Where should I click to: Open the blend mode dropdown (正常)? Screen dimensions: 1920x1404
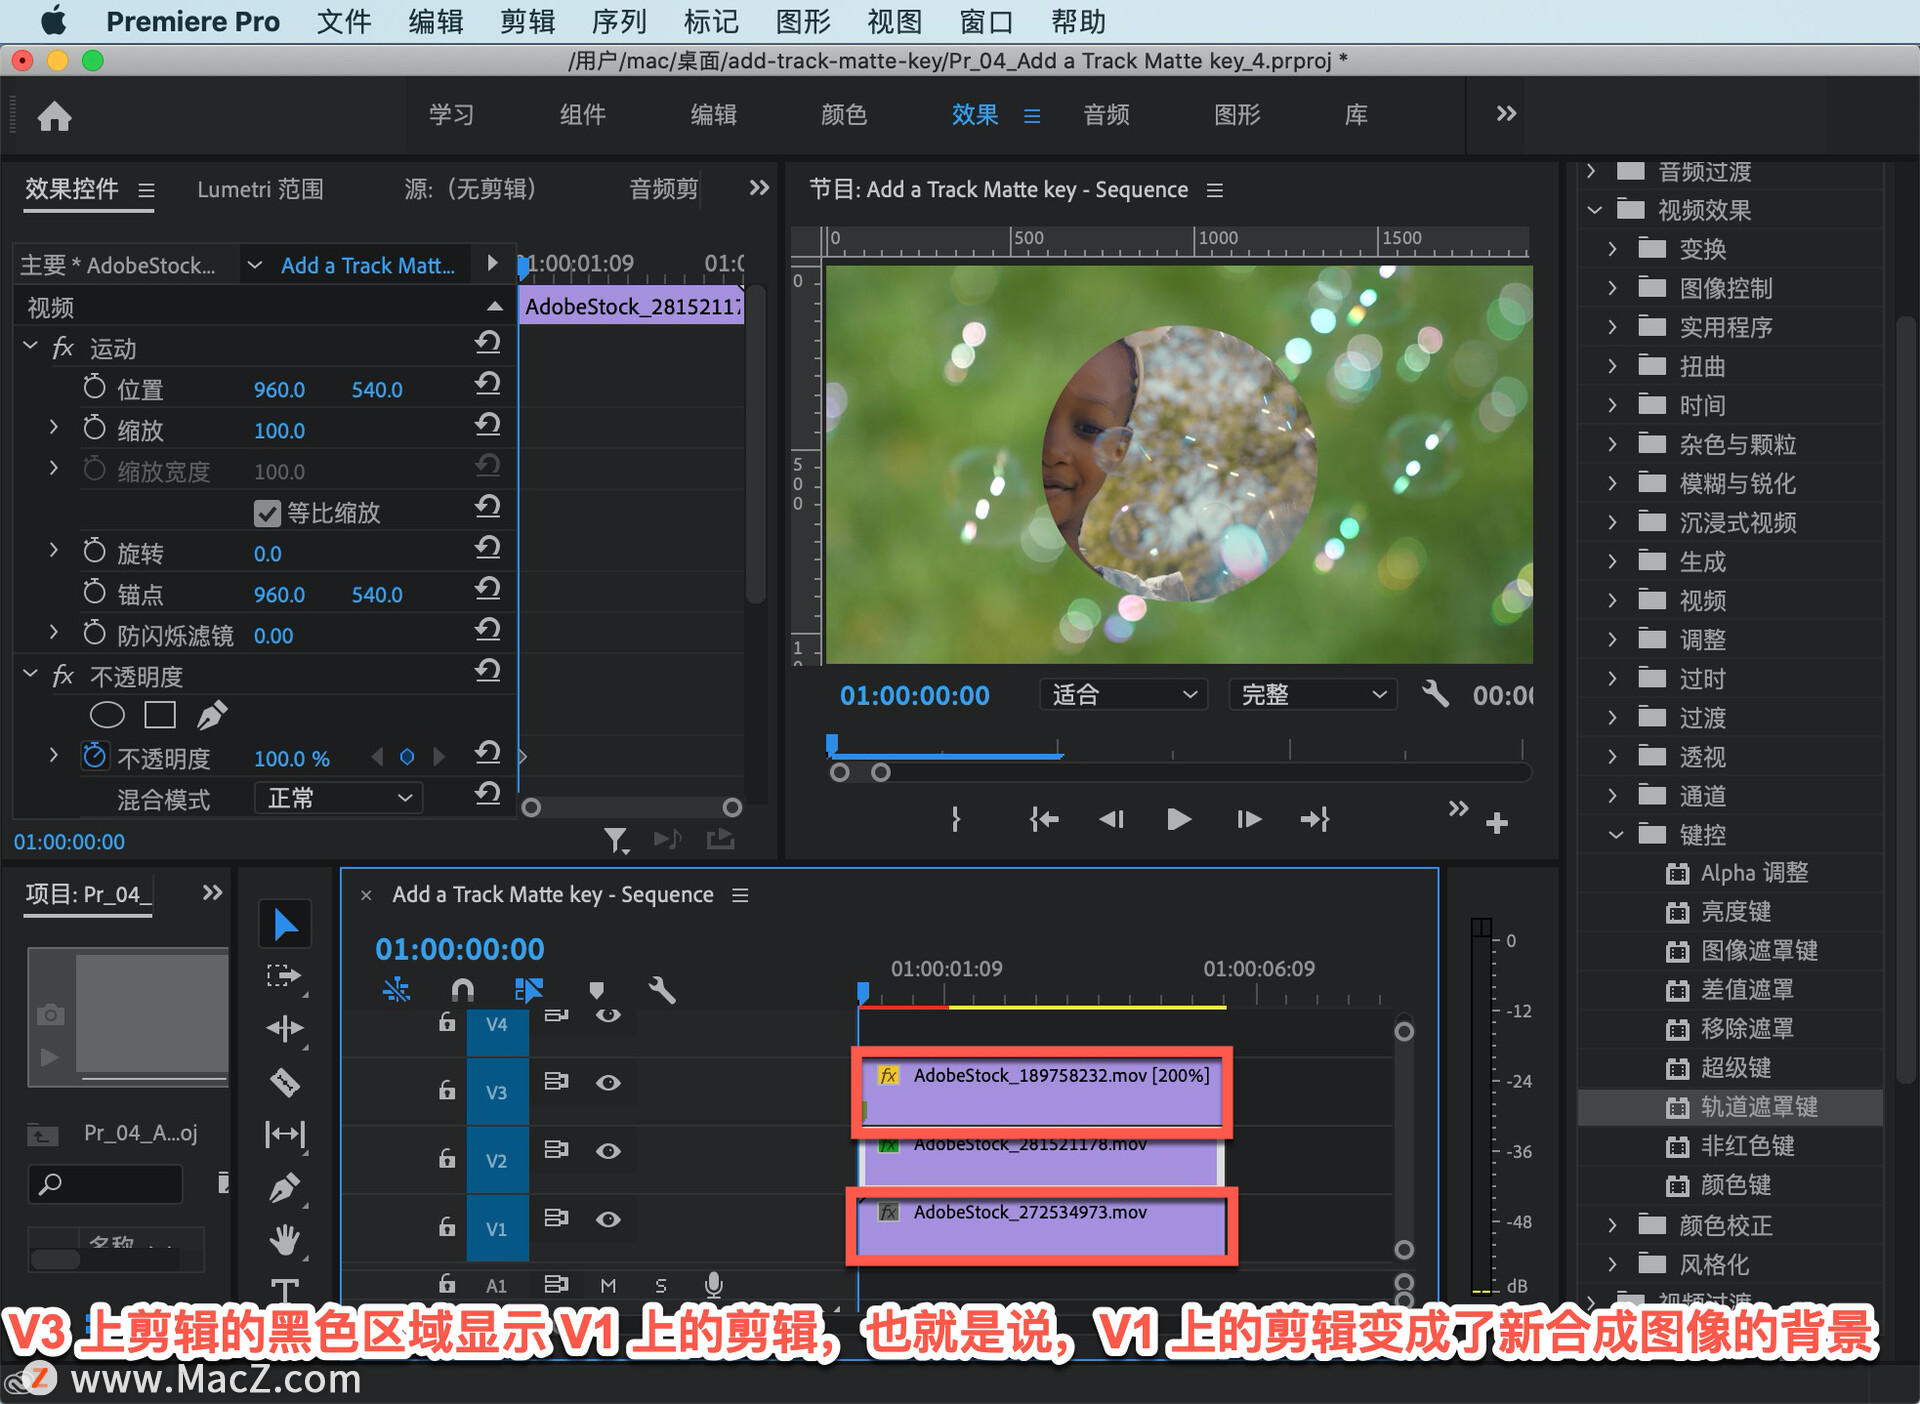[339, 798]
